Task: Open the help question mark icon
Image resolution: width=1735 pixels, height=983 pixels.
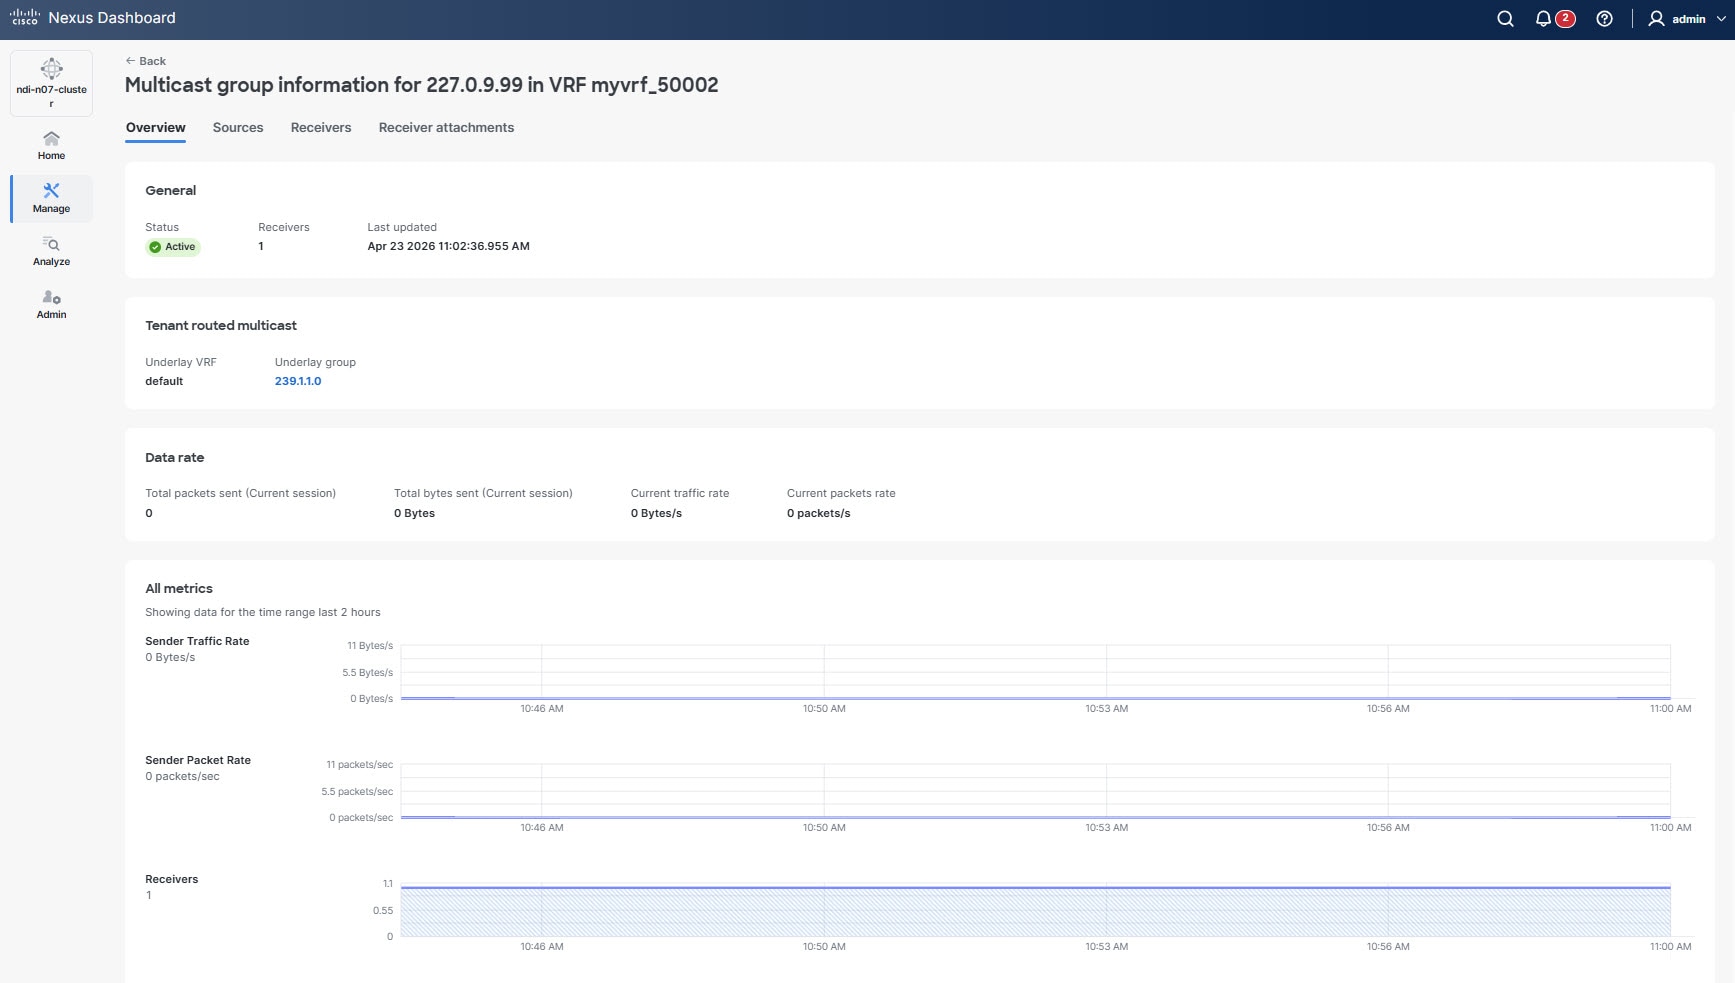Action: [x=1604, y=19]
